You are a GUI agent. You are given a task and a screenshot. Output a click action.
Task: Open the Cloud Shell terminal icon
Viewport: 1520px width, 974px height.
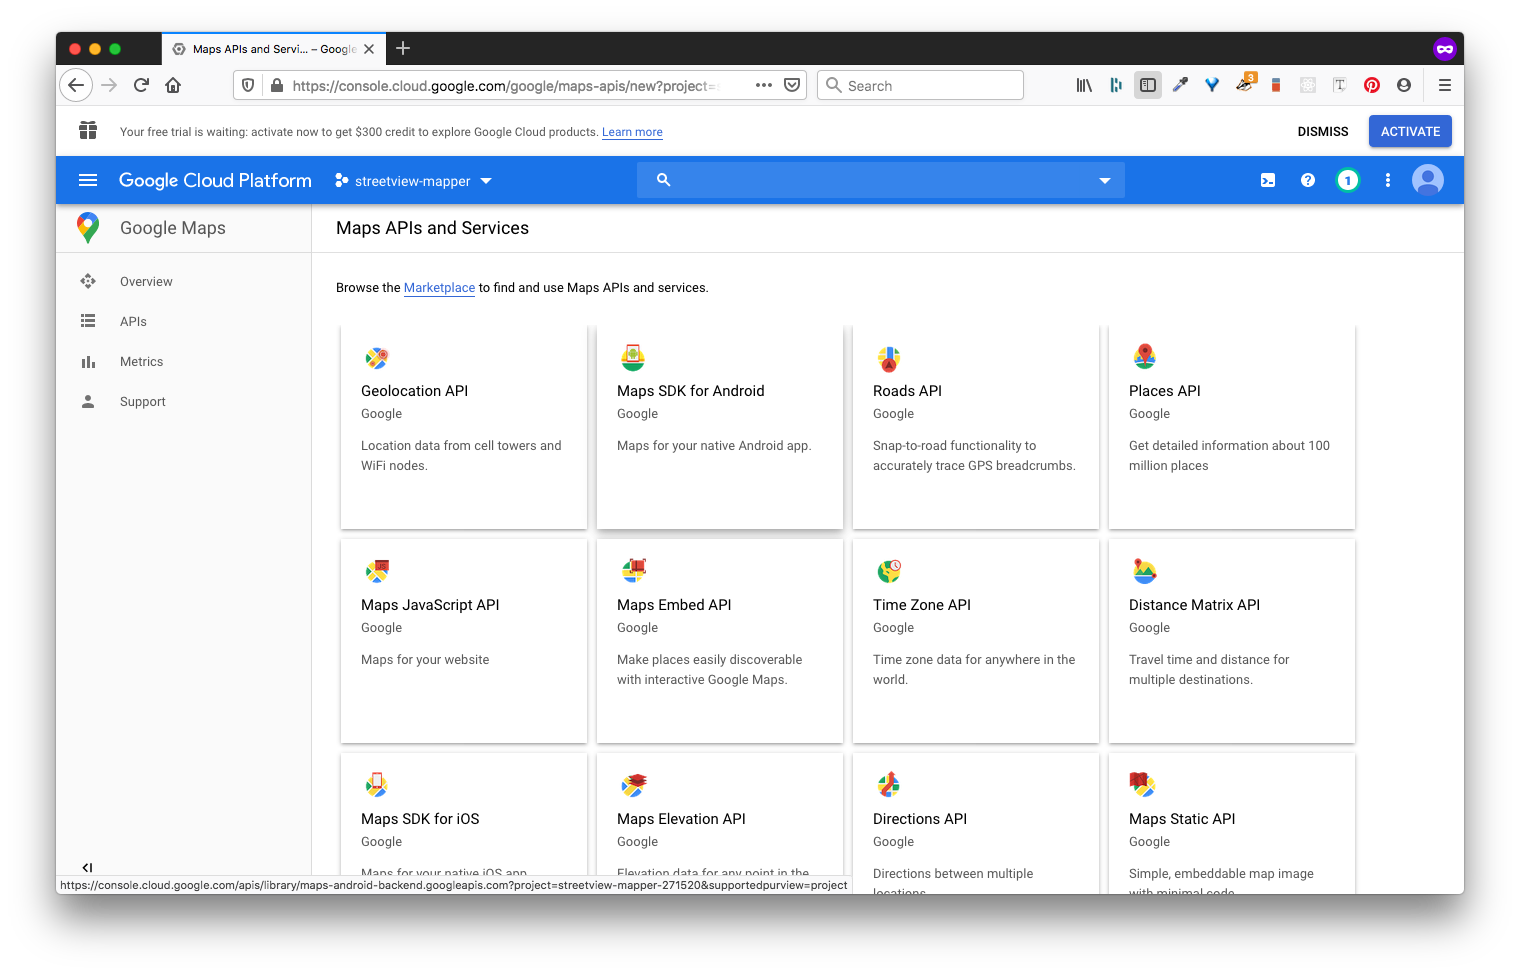[x=1267, y=181]
